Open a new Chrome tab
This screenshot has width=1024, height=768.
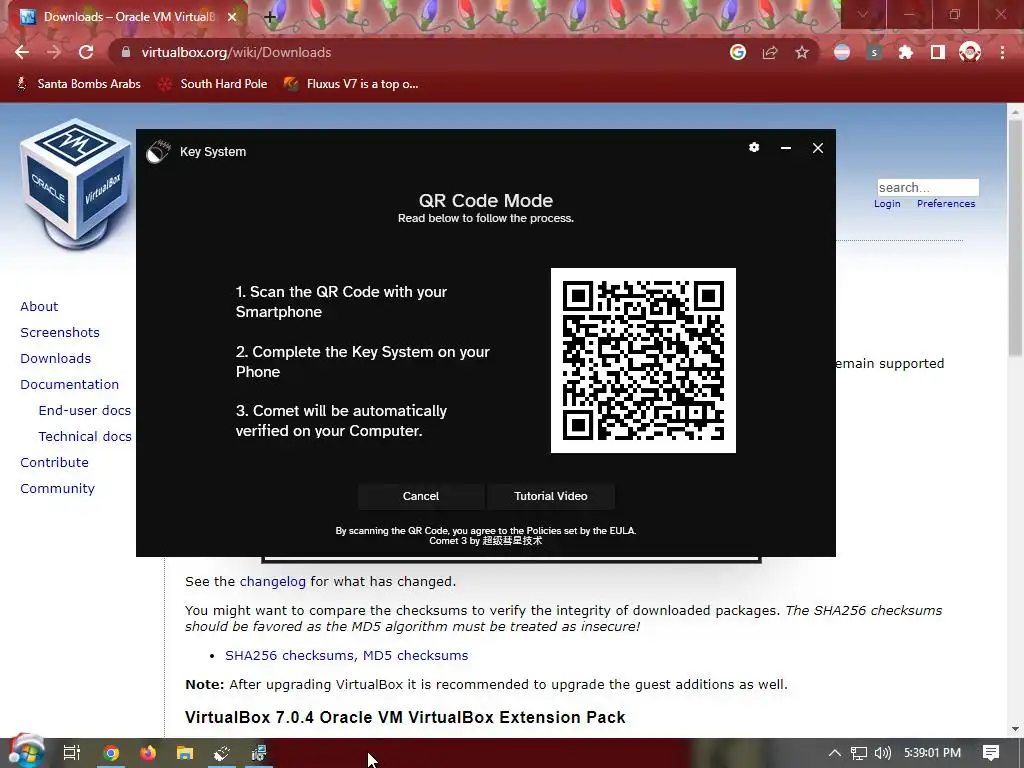click(270, 17)
